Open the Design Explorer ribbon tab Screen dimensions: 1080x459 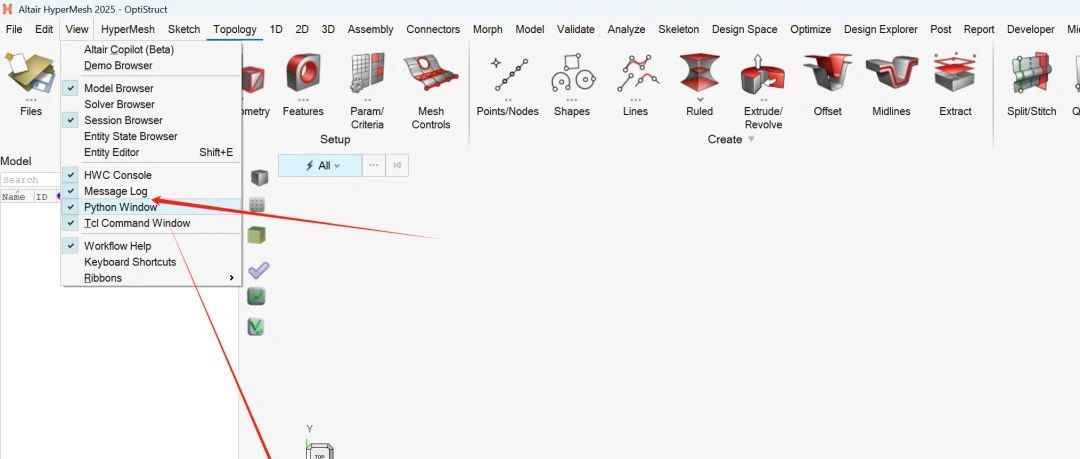tap(881, 30)
